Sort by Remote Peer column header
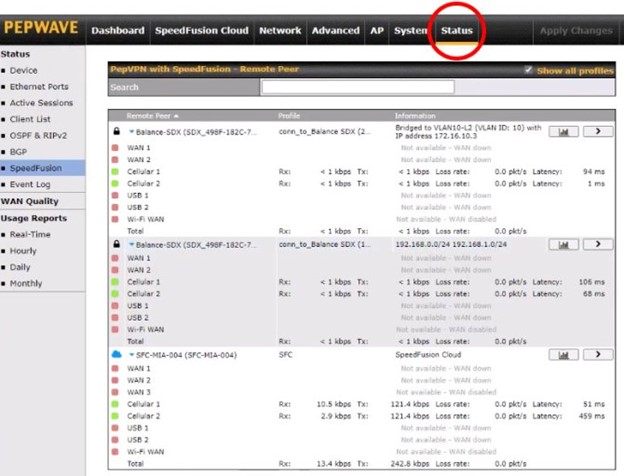The height and width of the screenshot is (476, 624). [x=147, y=116]
